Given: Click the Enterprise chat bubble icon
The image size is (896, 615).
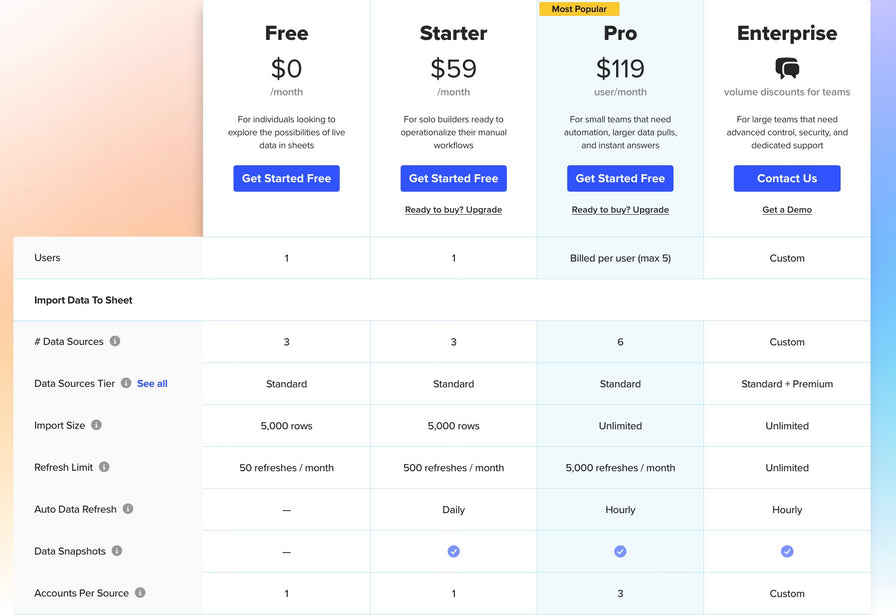Looking at the screenshot, I should click(x=787, y=68).
